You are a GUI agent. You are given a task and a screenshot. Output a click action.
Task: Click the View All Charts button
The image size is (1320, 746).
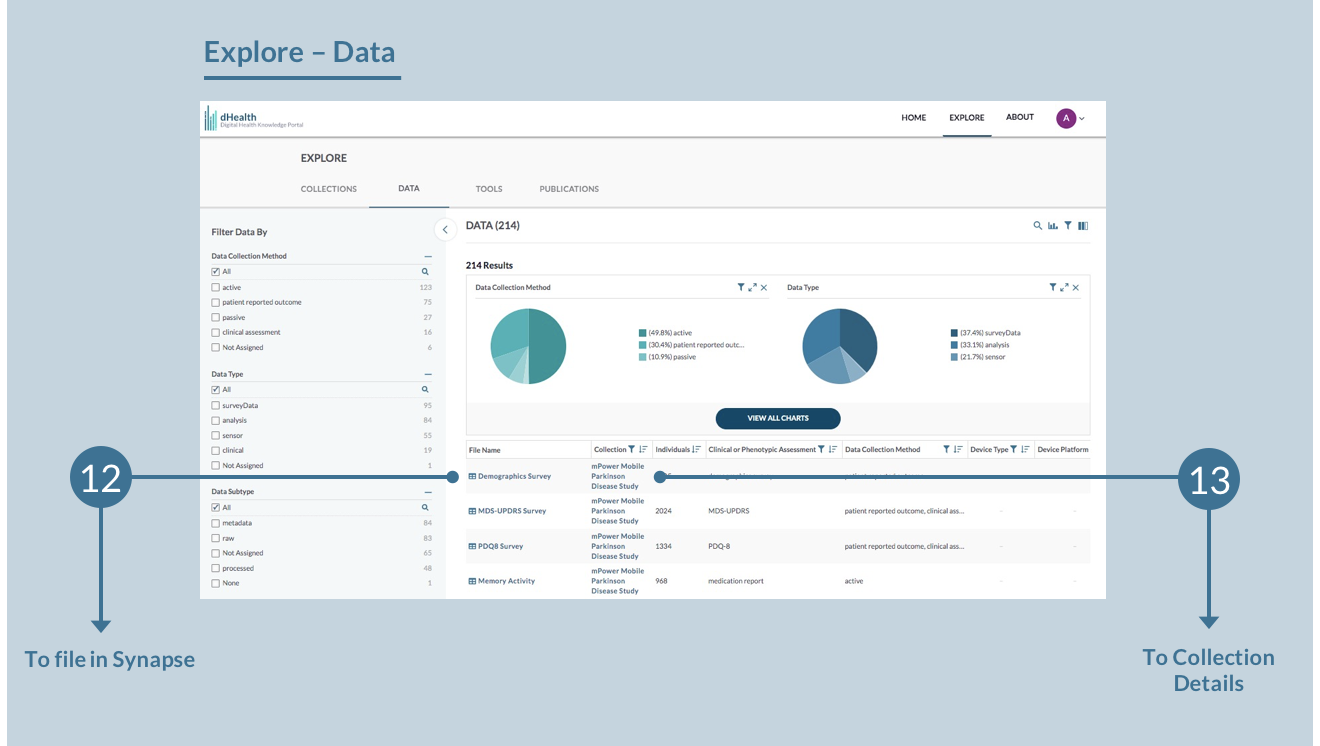(778, 418)
